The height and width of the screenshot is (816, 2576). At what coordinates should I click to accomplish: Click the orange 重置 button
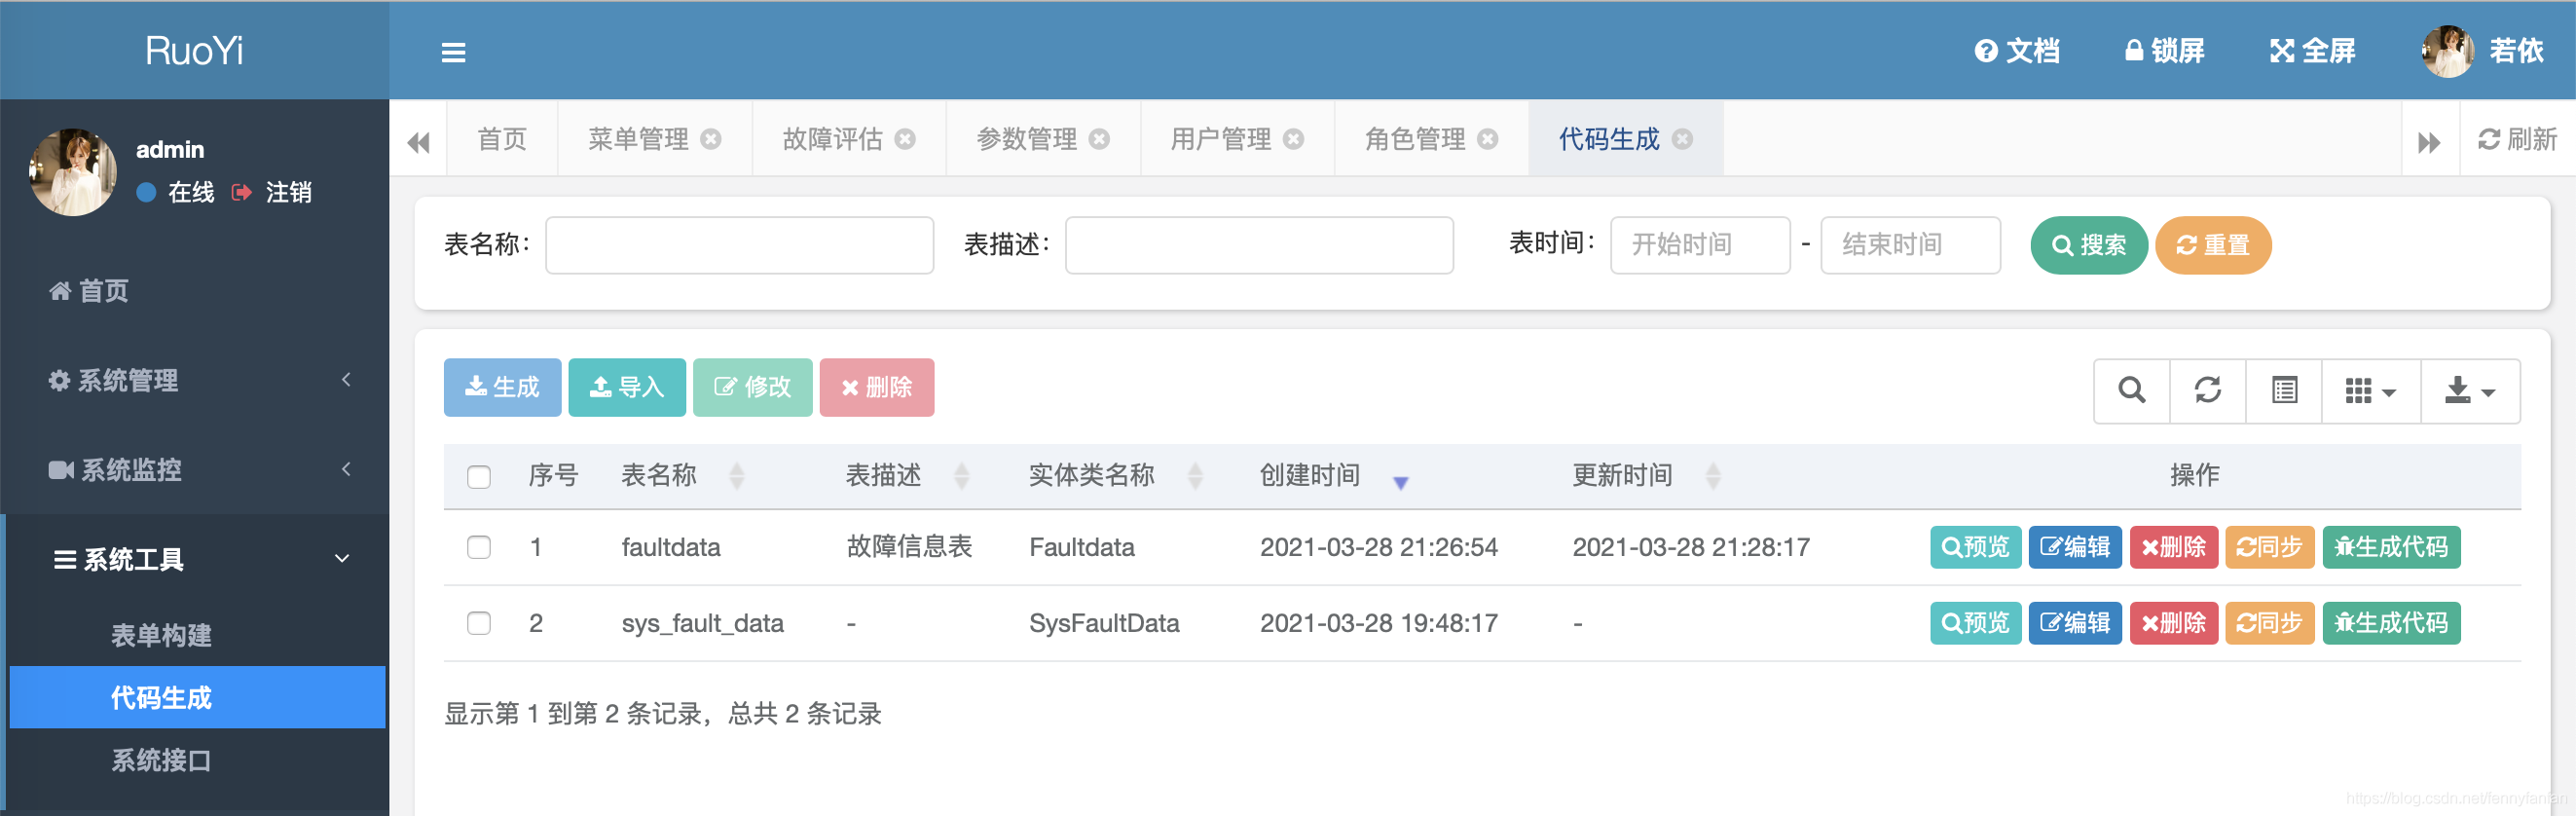(x=2213, y=245)
